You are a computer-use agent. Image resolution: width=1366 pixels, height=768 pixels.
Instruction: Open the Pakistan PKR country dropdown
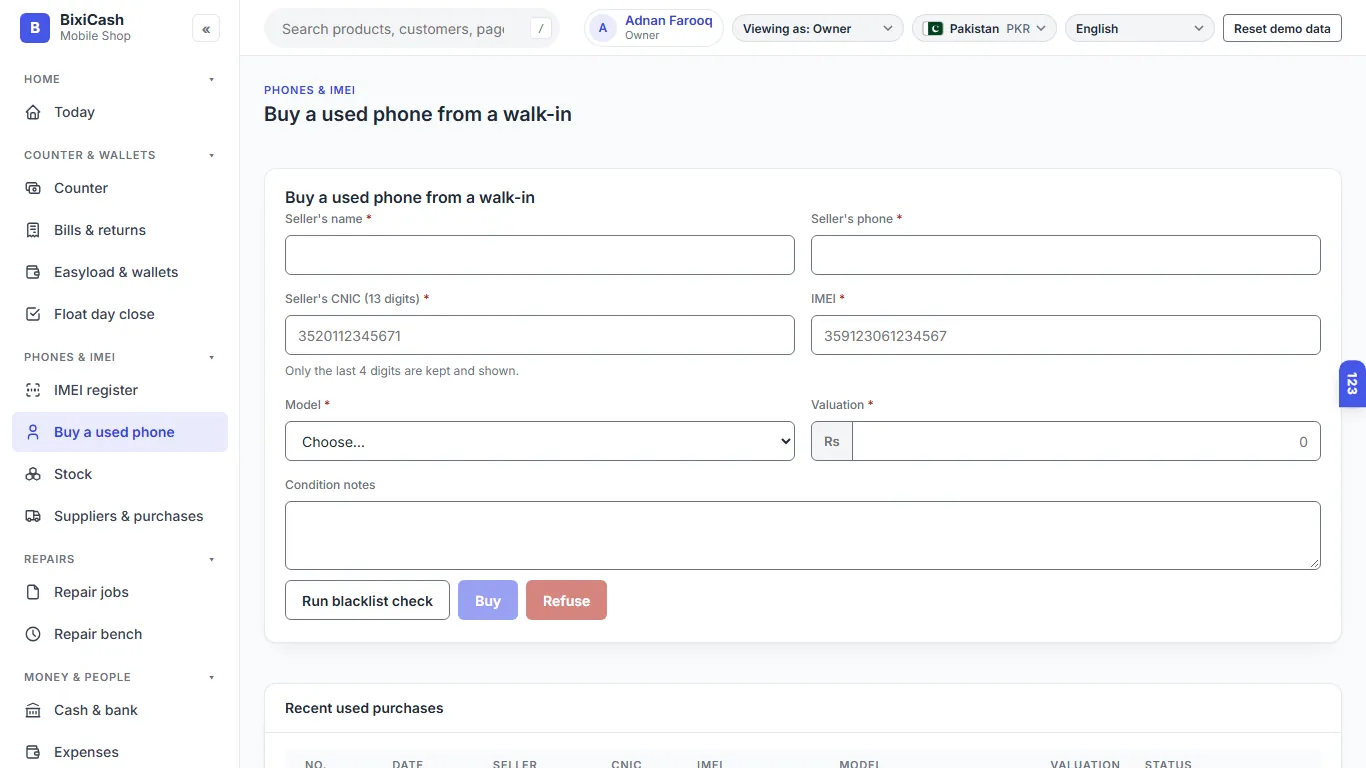(985, 29)
